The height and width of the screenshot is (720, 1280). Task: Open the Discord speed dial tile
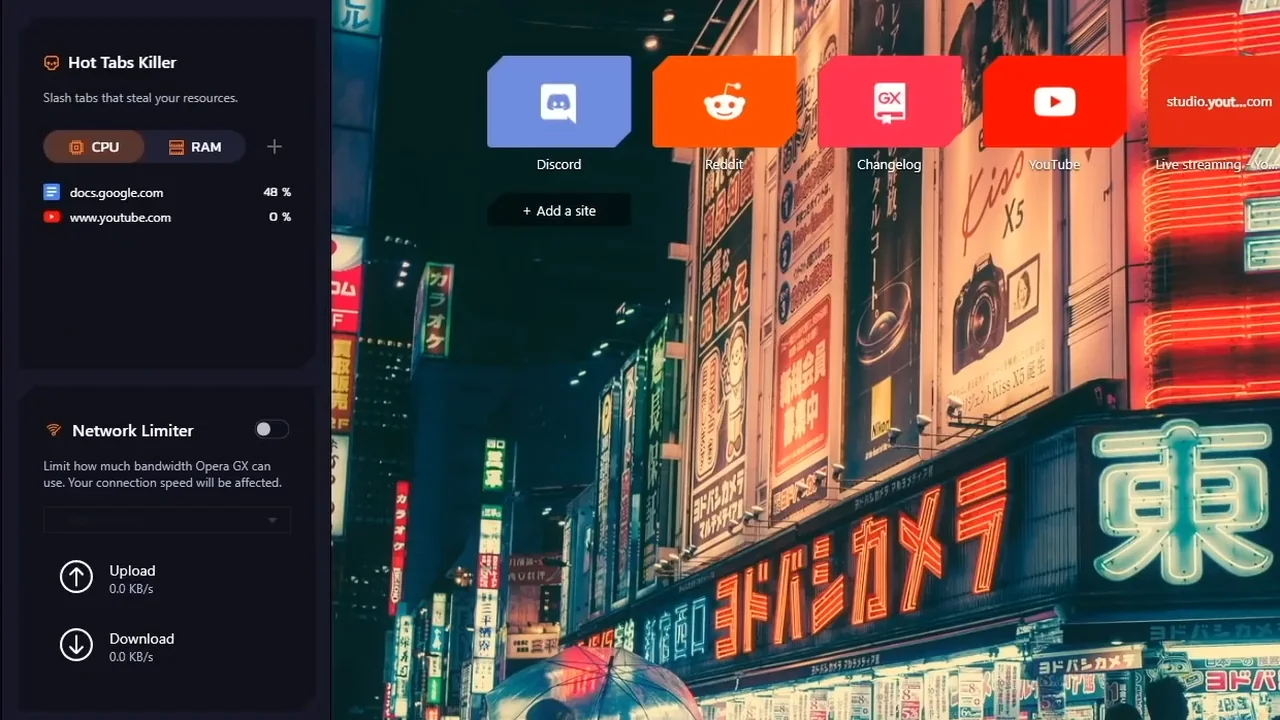click(x=559, y=102)
